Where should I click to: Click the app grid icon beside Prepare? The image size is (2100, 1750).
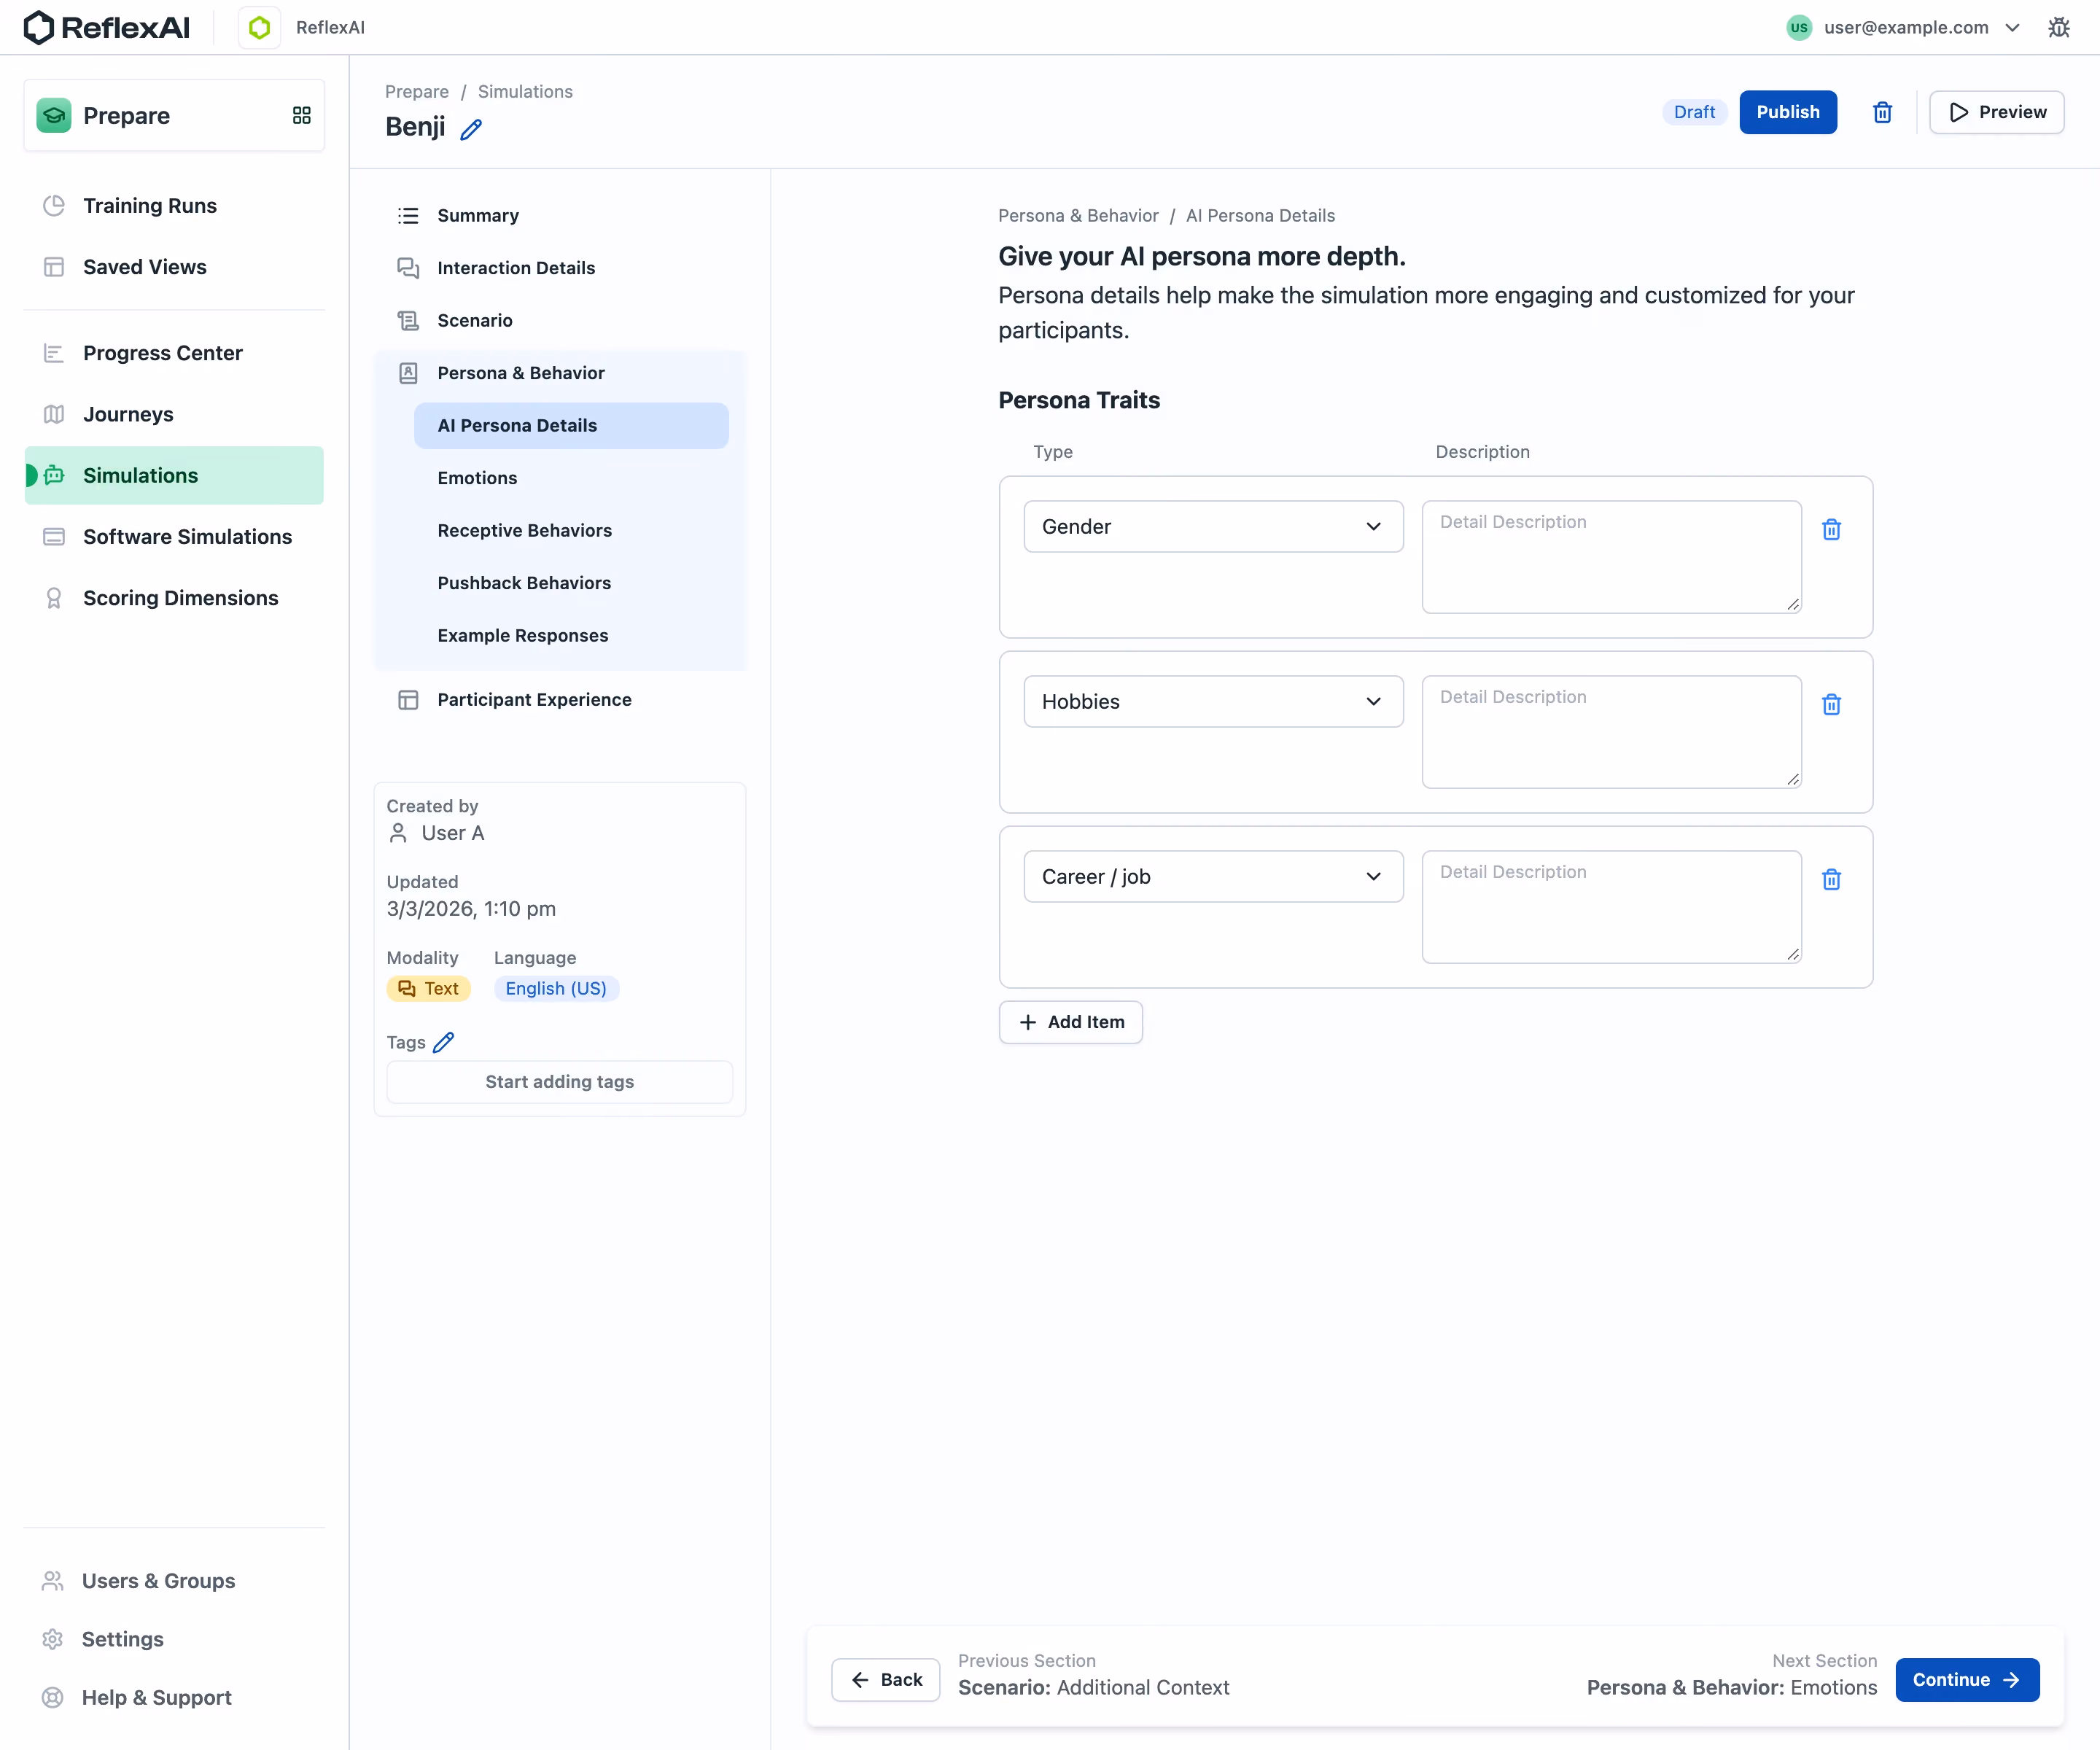click(301, 116)
